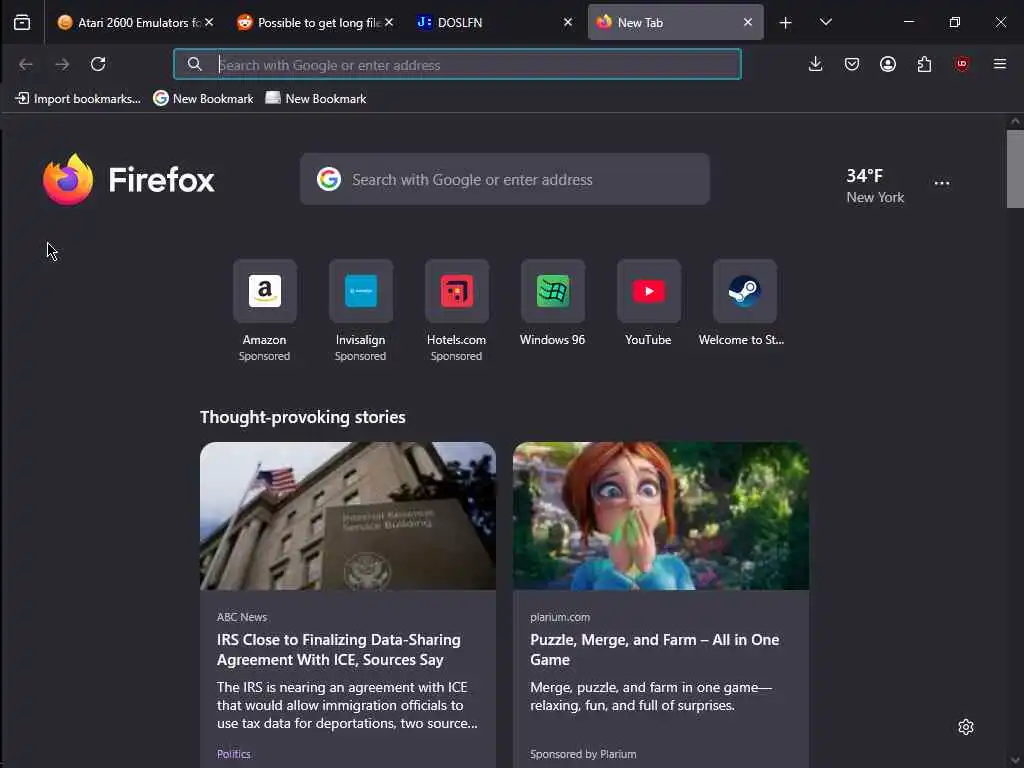The width and height of the screenshot is (1024, 768).
Task: Click the magnifier icon in the address bar
Action: (194, 64)
